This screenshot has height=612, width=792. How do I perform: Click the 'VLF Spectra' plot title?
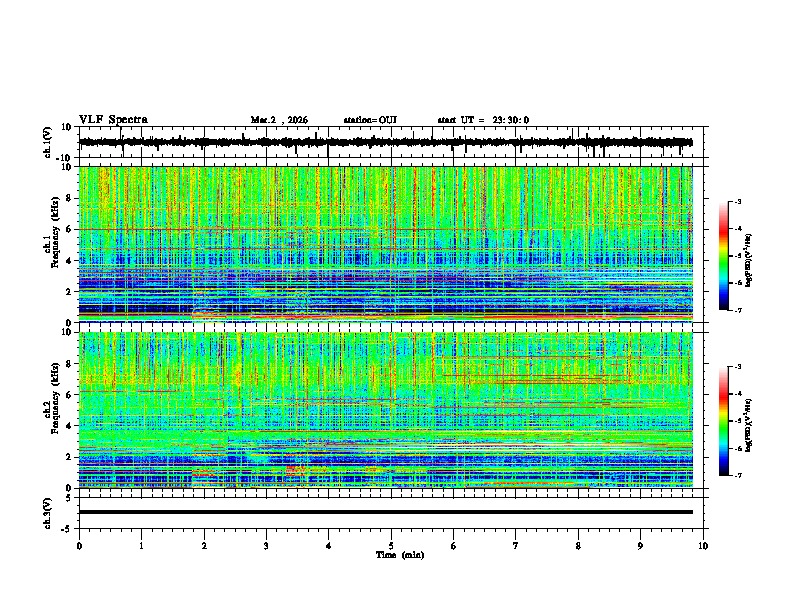point(113,120)
